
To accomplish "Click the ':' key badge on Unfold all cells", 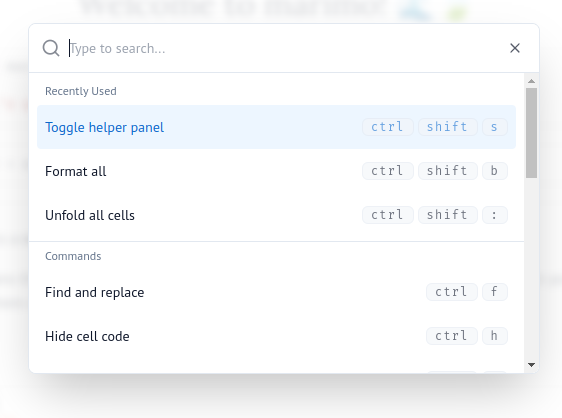I will click(495, 215).
